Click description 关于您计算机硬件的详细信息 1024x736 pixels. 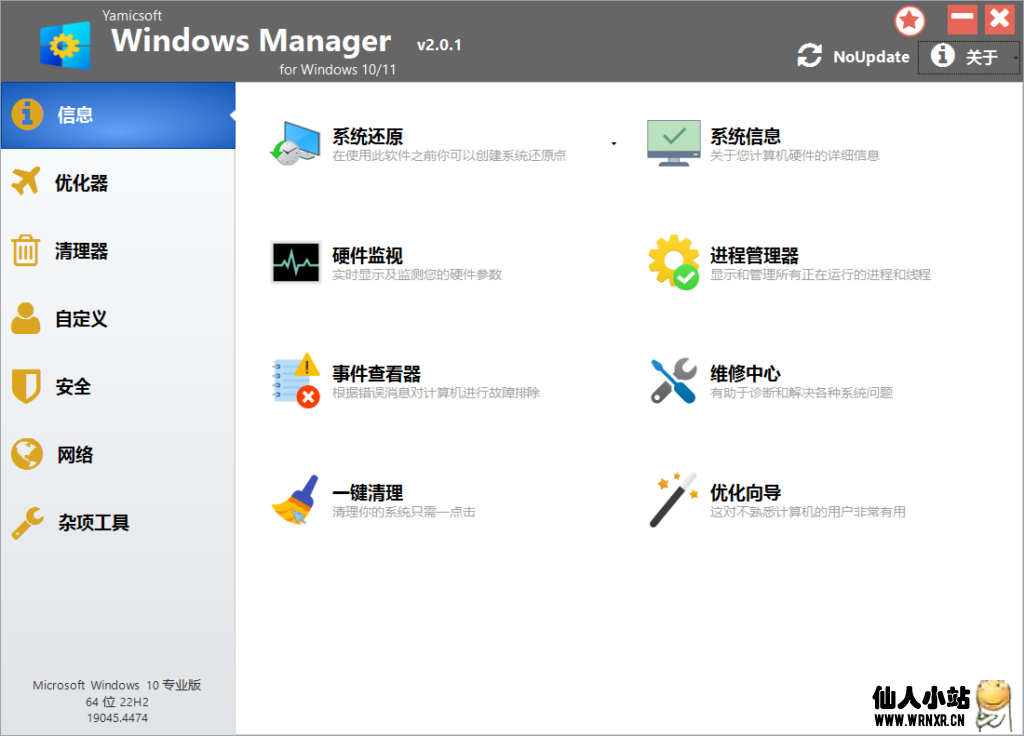tap(795, 155)
